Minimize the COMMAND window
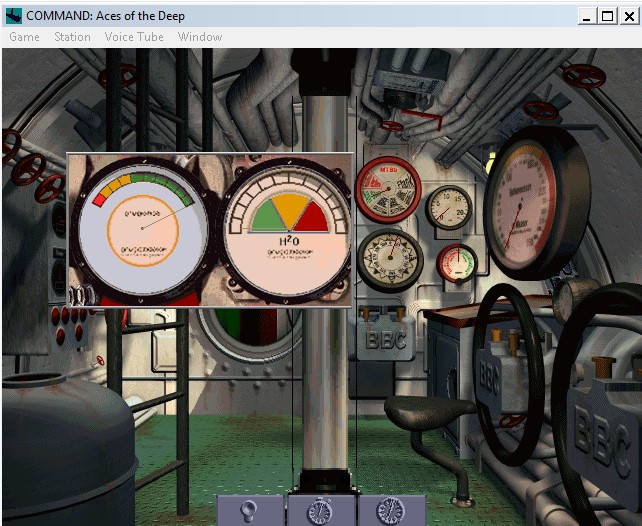 588,16
